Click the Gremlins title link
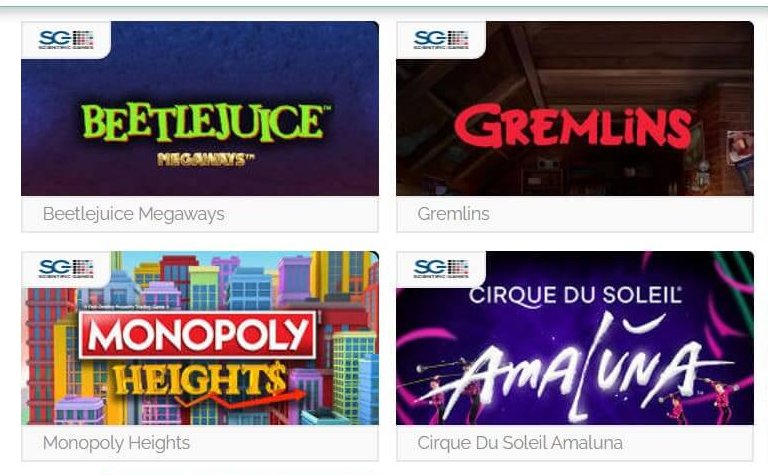This screenshot has height=475, width=768. point(453,214)
